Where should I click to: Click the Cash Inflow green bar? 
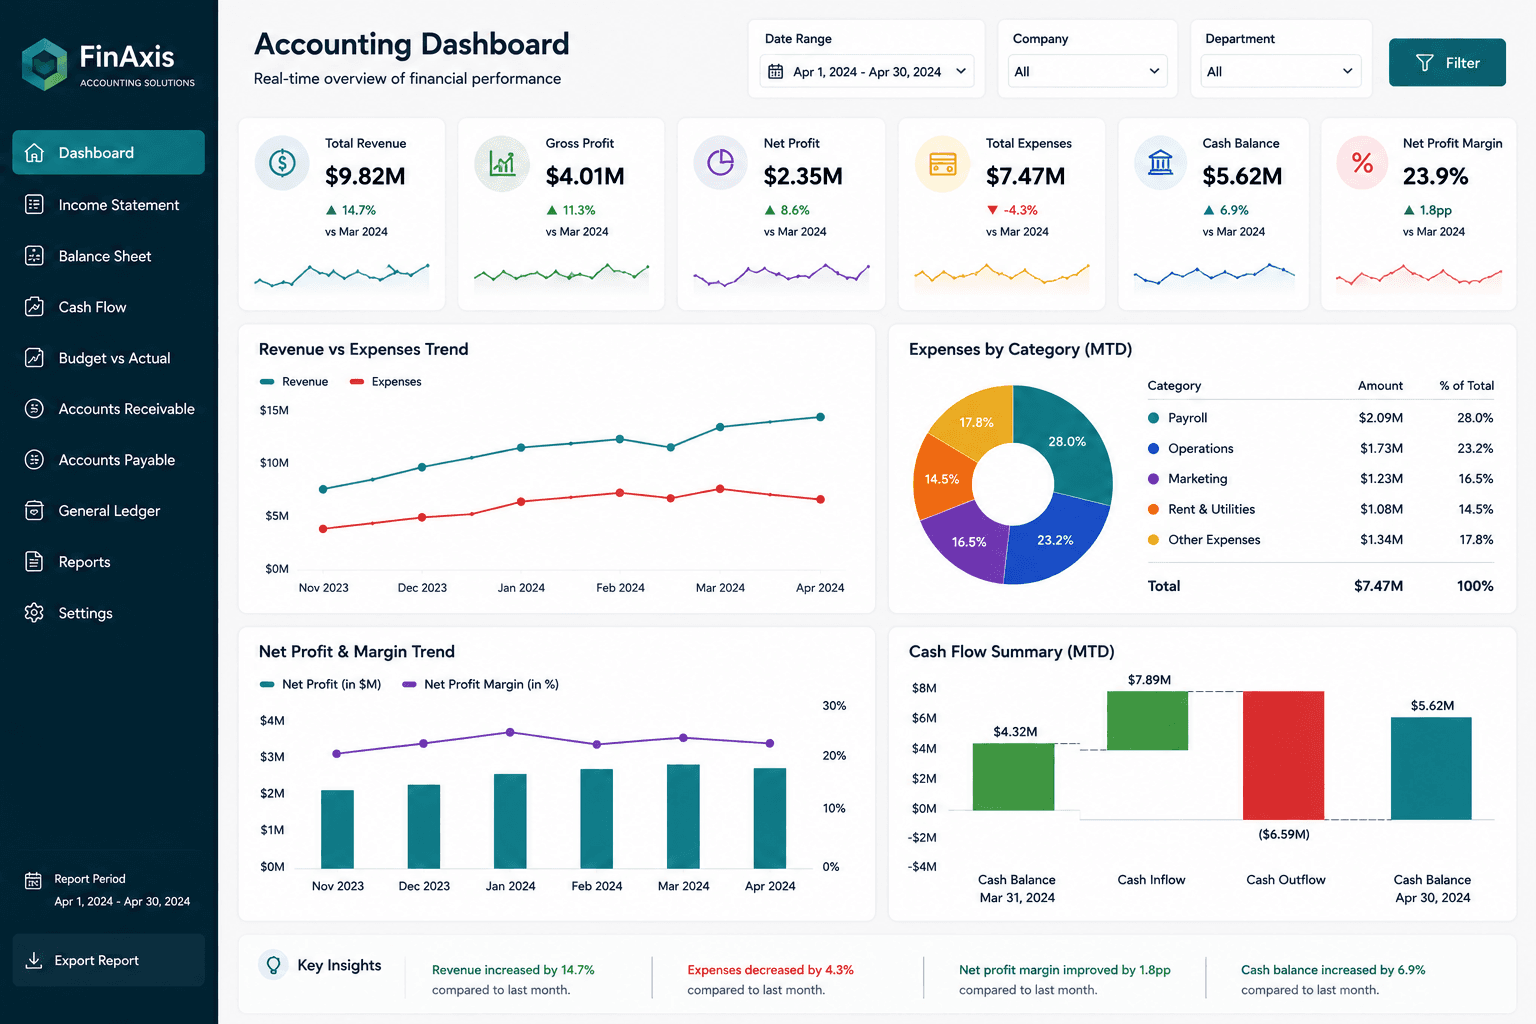(1147, 720)
